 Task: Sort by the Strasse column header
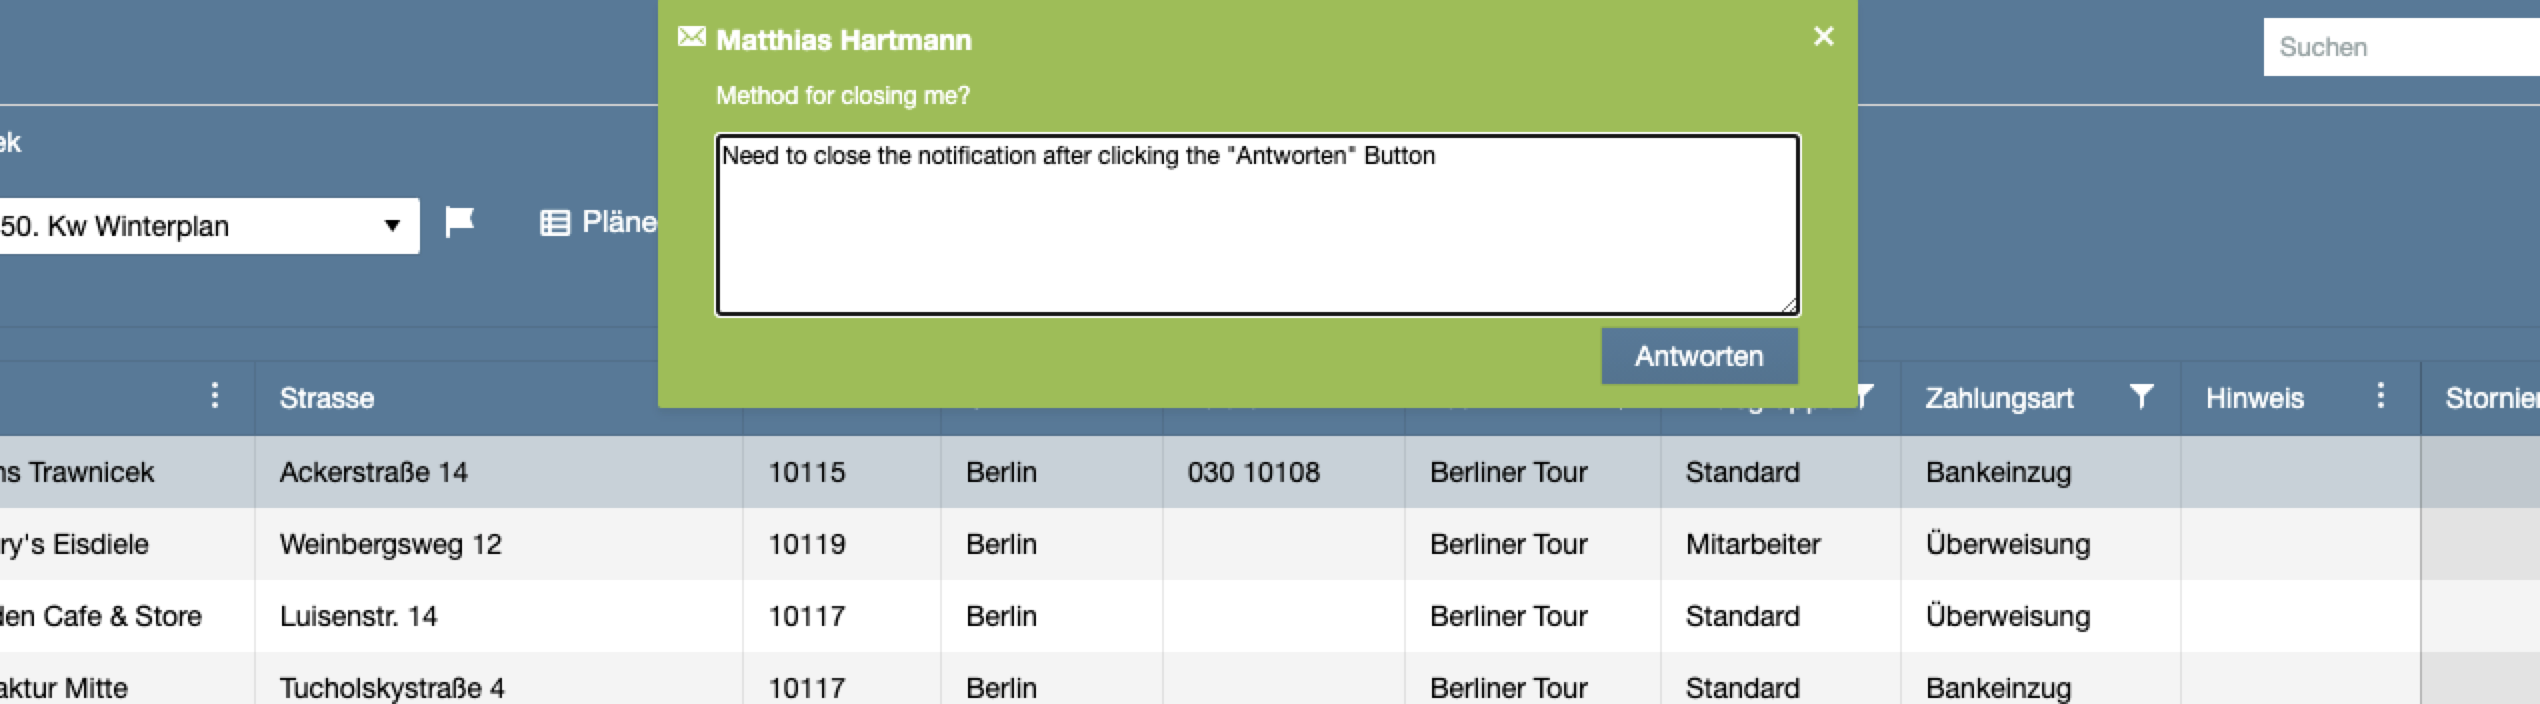pyautogui.click(x=327, y=398)
